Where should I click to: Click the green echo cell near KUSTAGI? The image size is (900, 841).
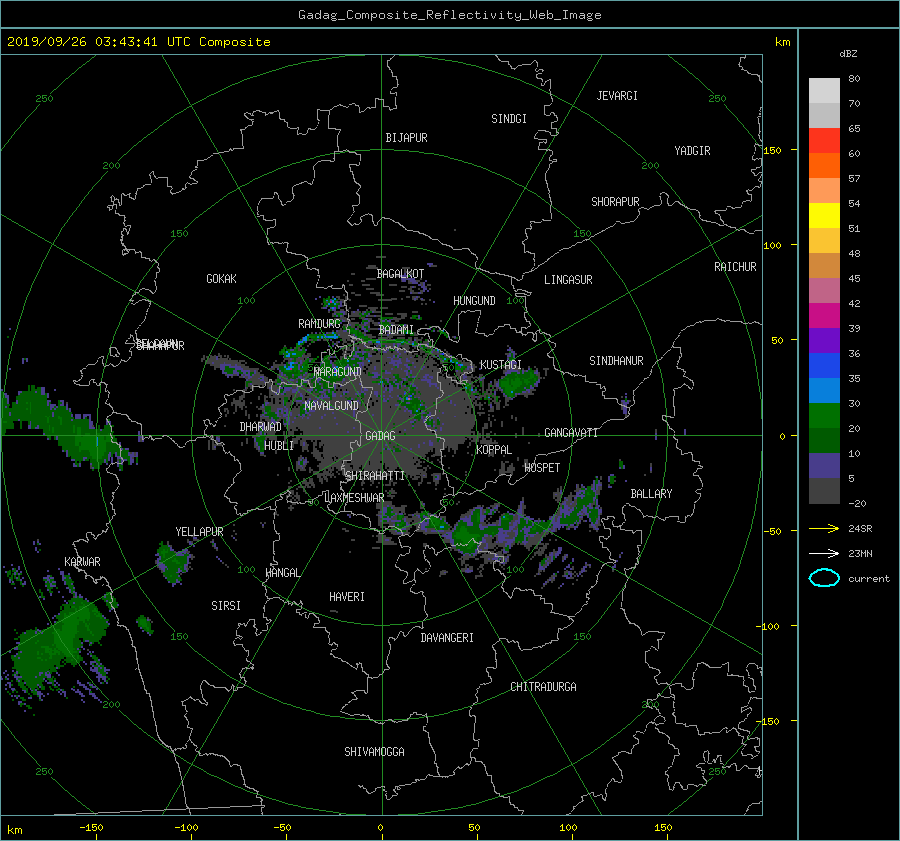click(518, 382)
